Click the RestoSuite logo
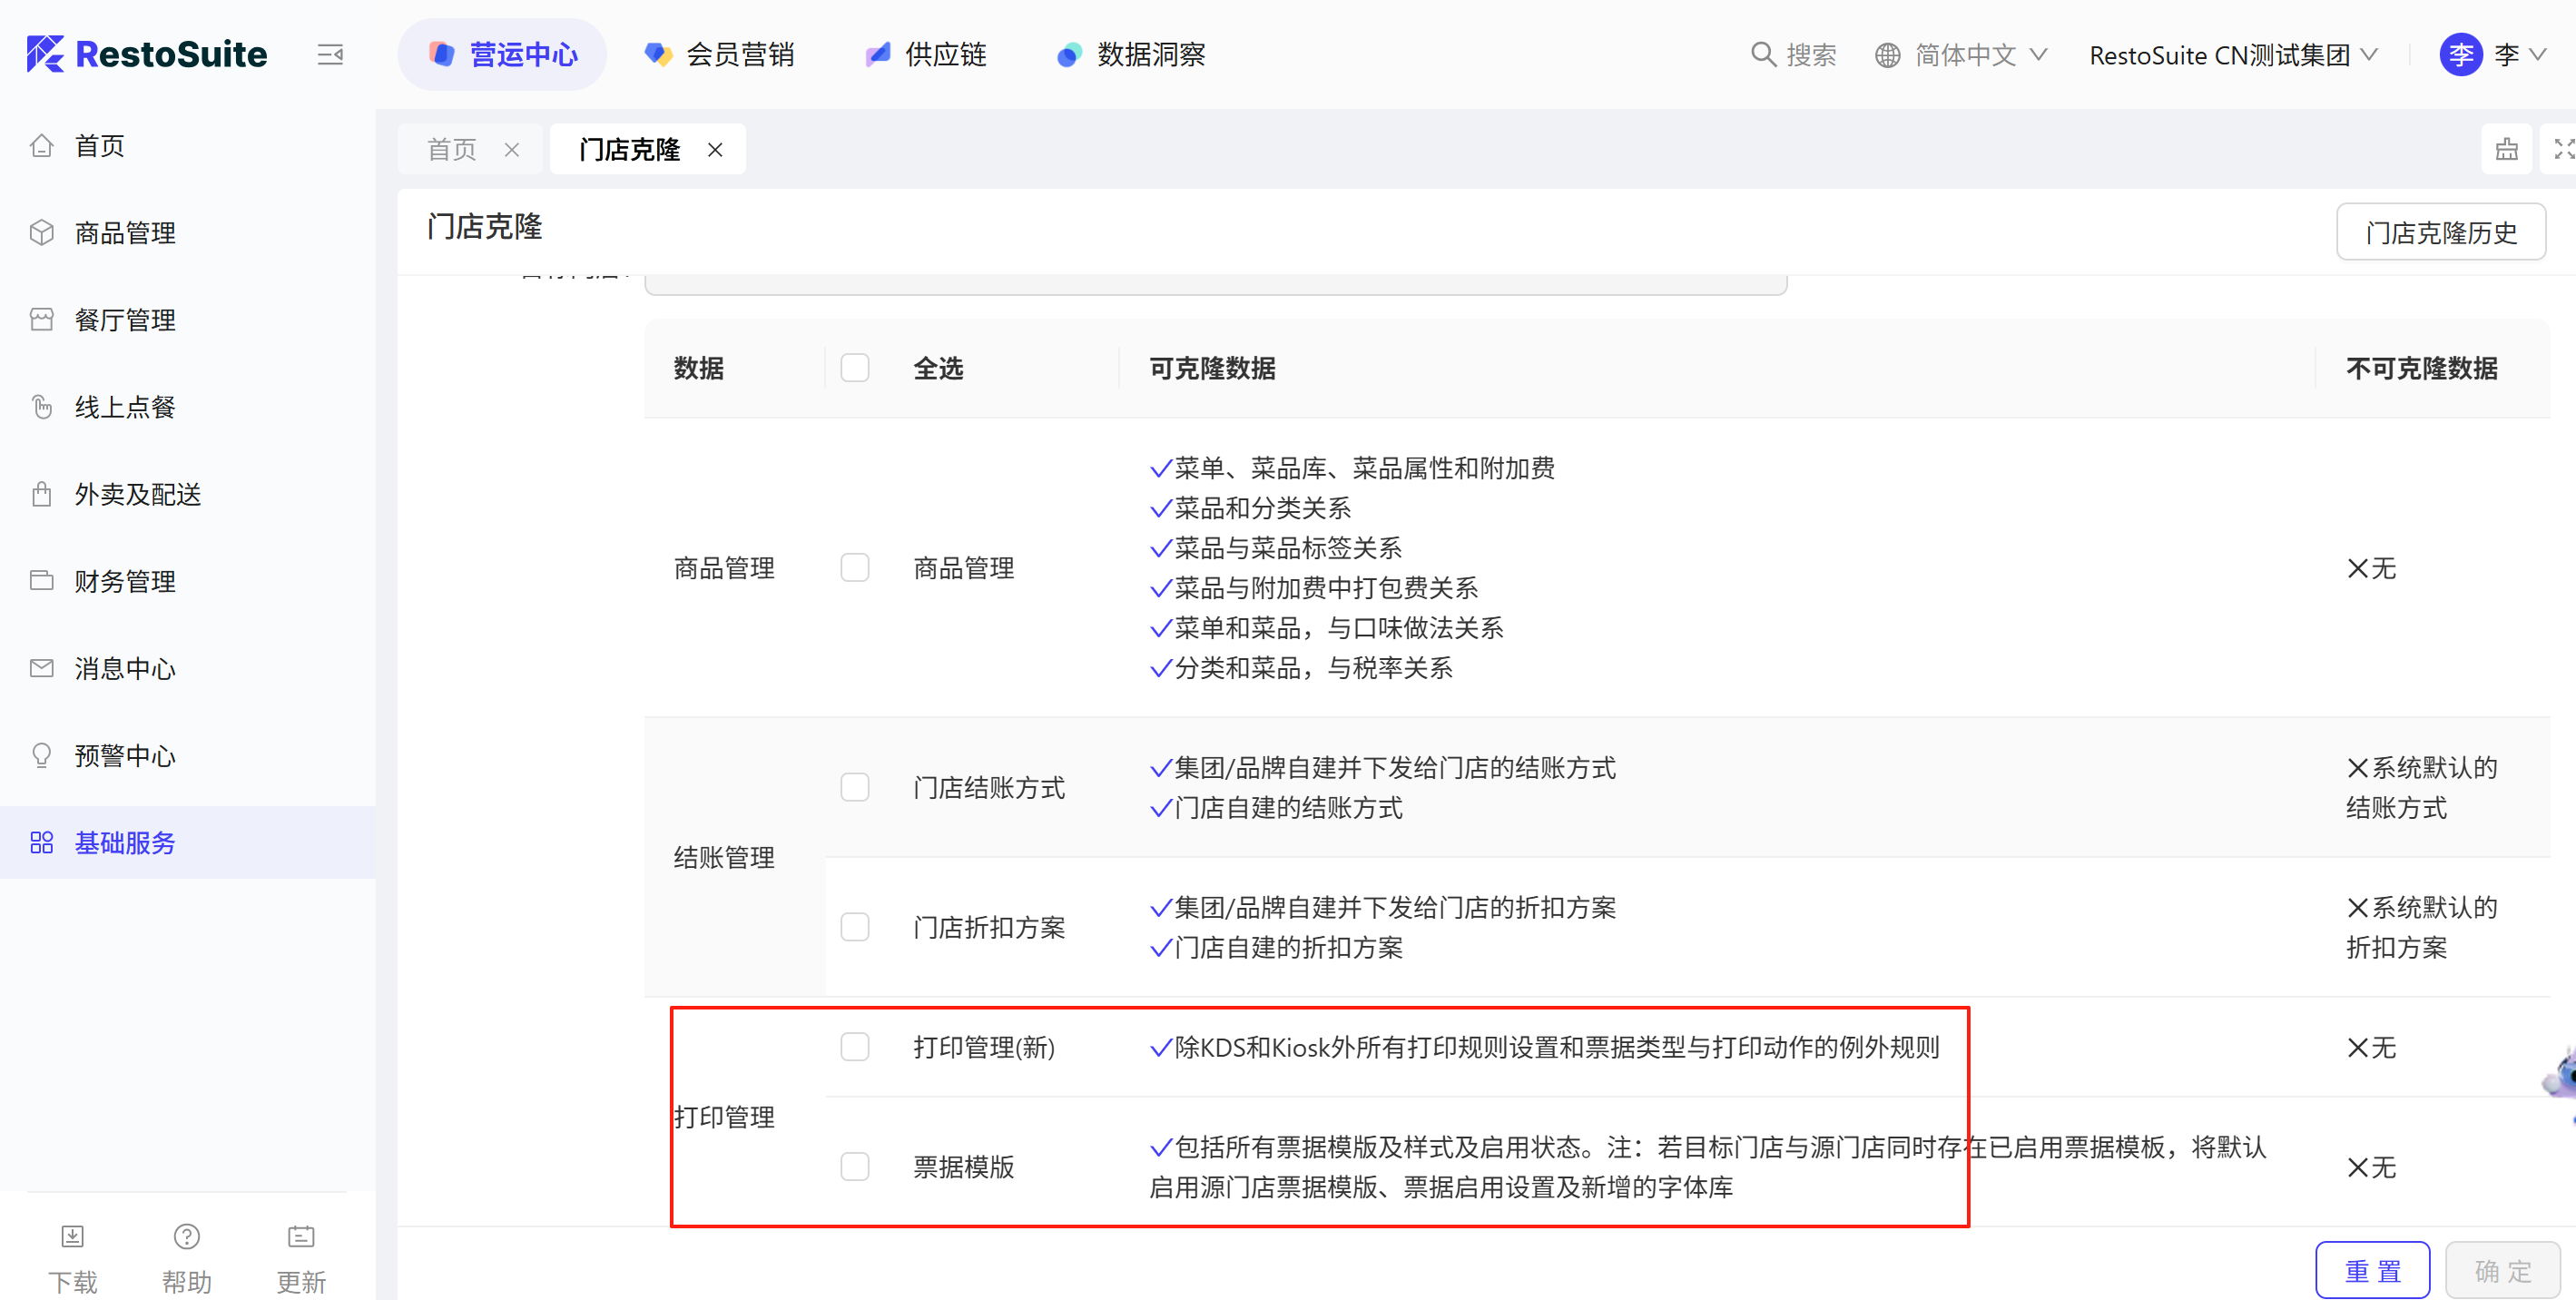 (x=147, y=54)
